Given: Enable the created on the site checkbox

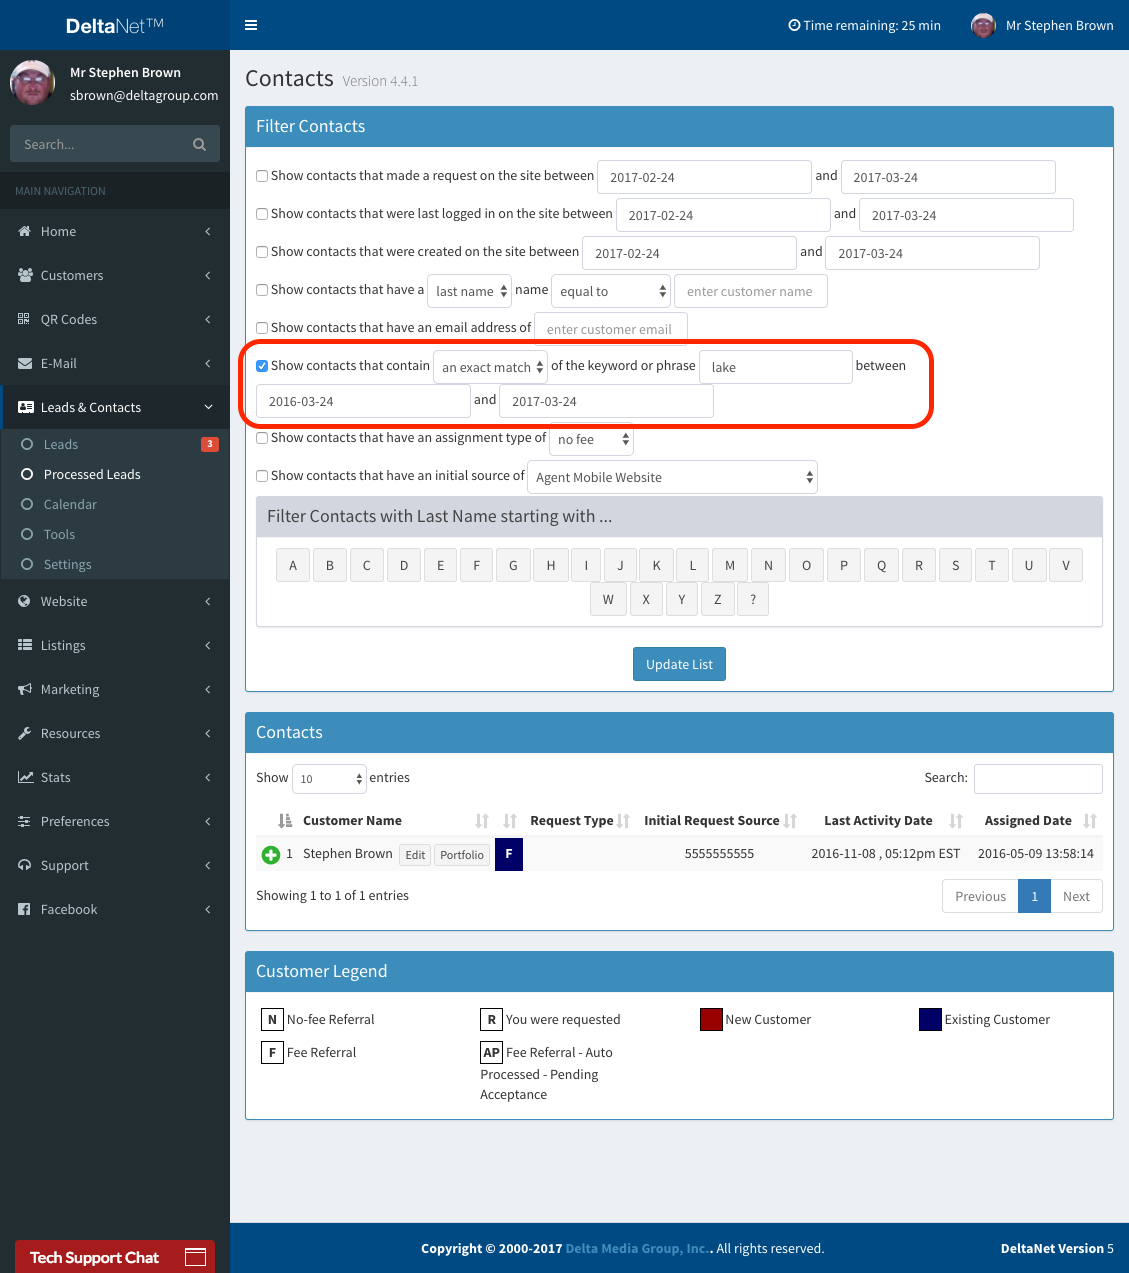Looking at the screenshot, I should [262, 252].
